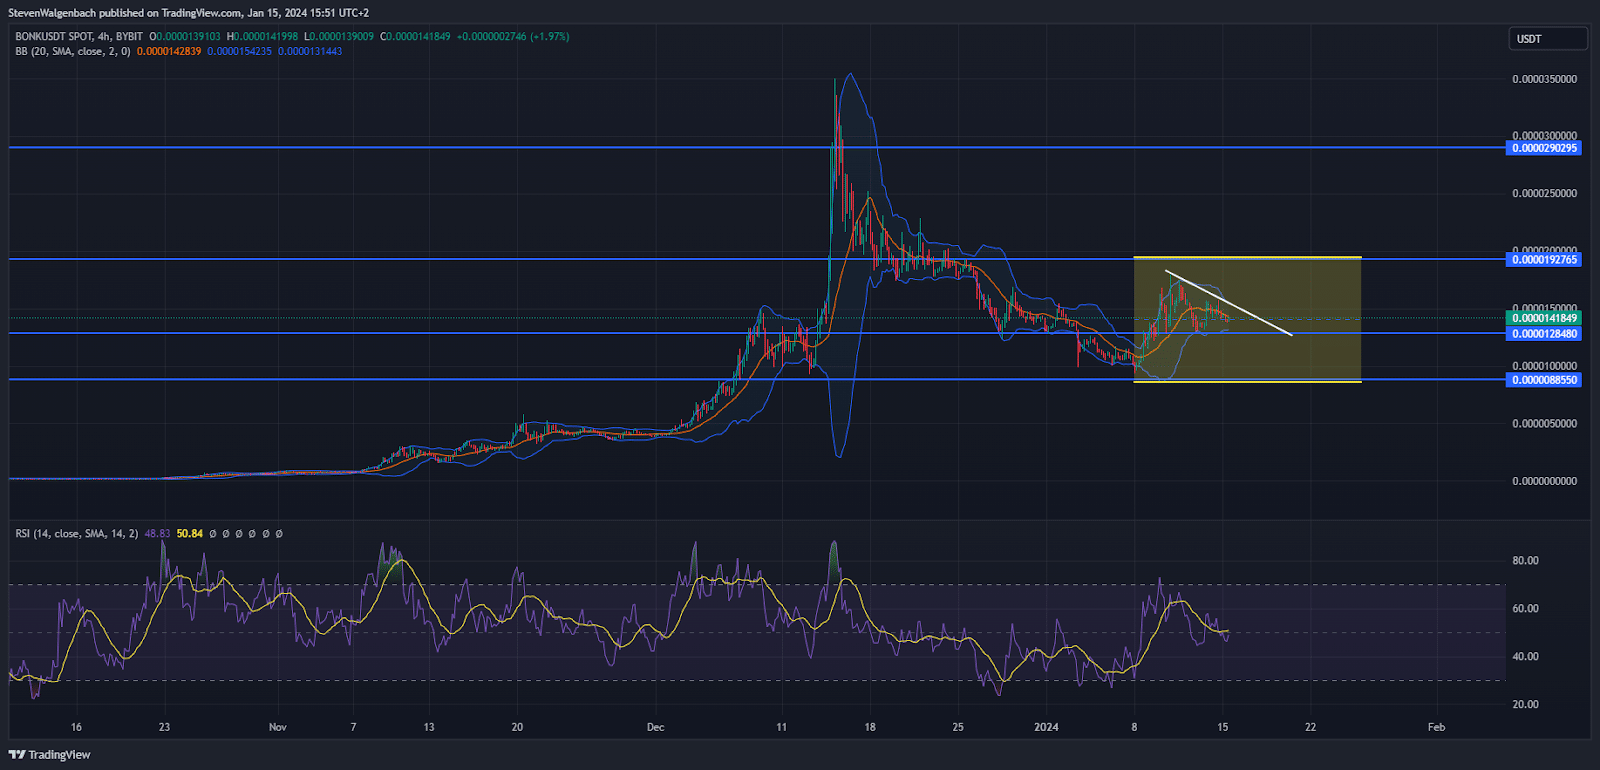Viewport: 1600px width, 770px height.
Task: Select the RSI (14, close, SMA) indicator legend
Action: 76,534
